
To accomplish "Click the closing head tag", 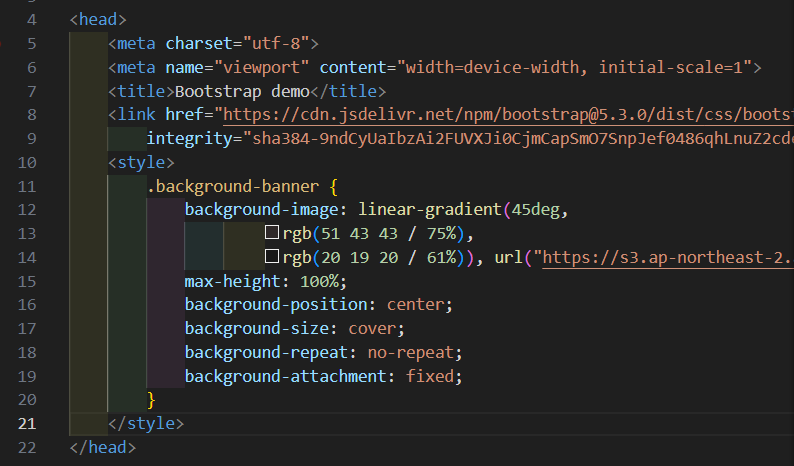I will [x=103, y=447].
